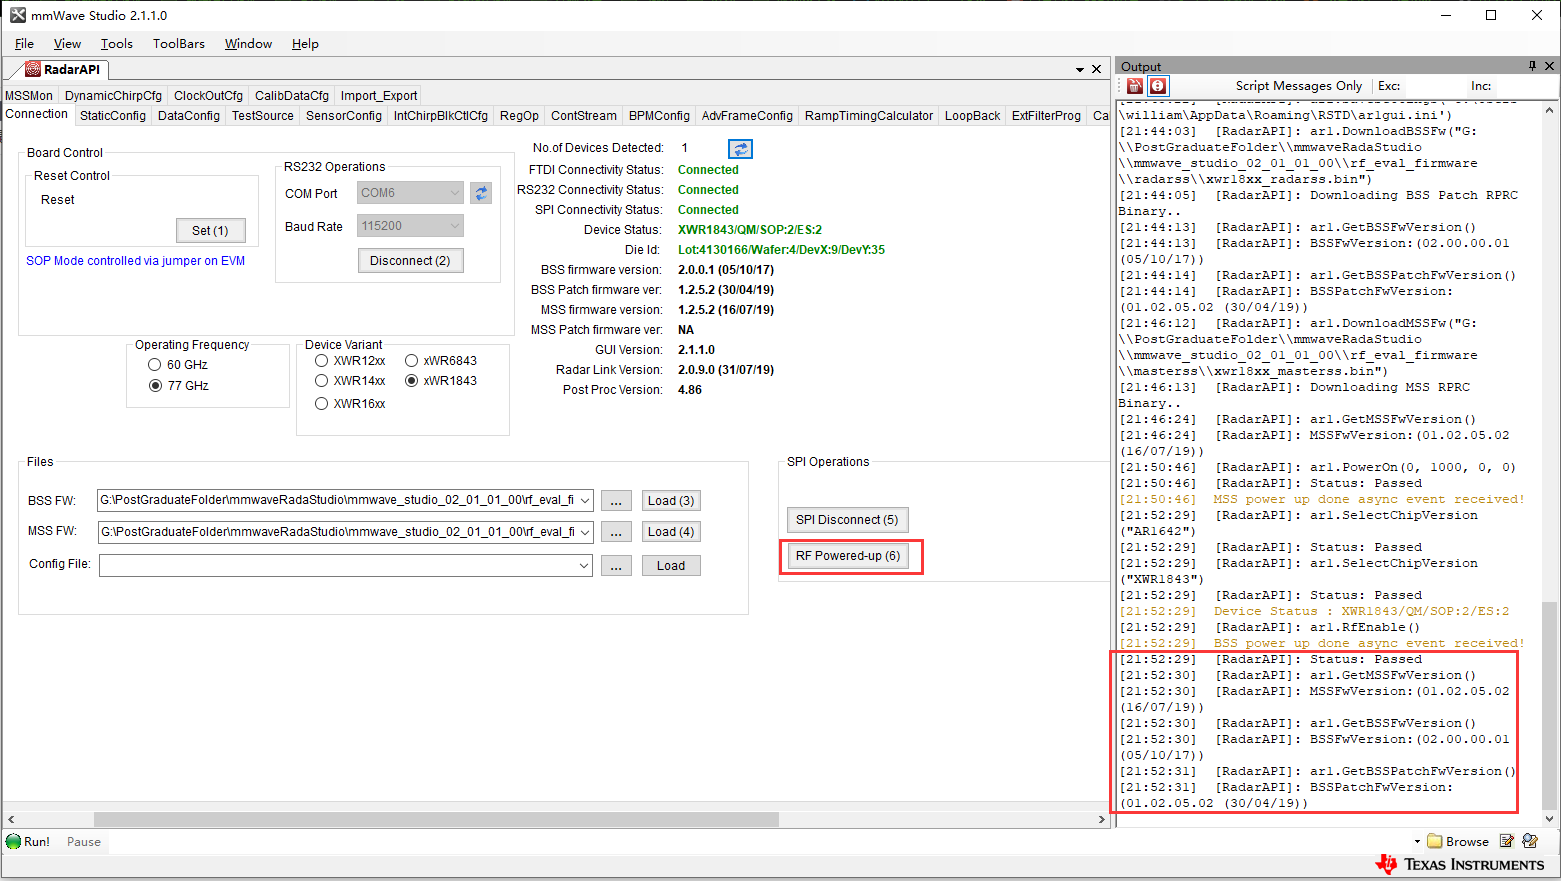1561x881 pixels.
Task: Switch to the DataConfig tab
Action: 189,116
